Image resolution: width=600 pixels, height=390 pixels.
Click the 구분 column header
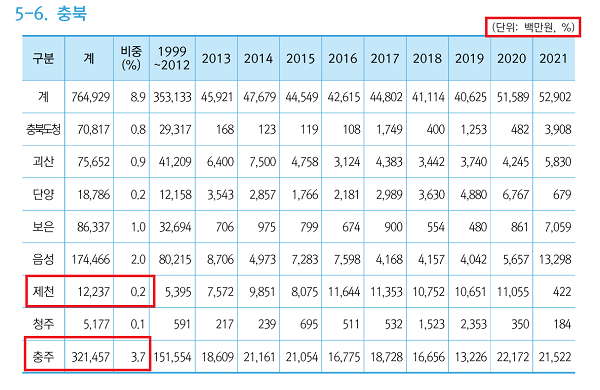click(x=43, y=58)
